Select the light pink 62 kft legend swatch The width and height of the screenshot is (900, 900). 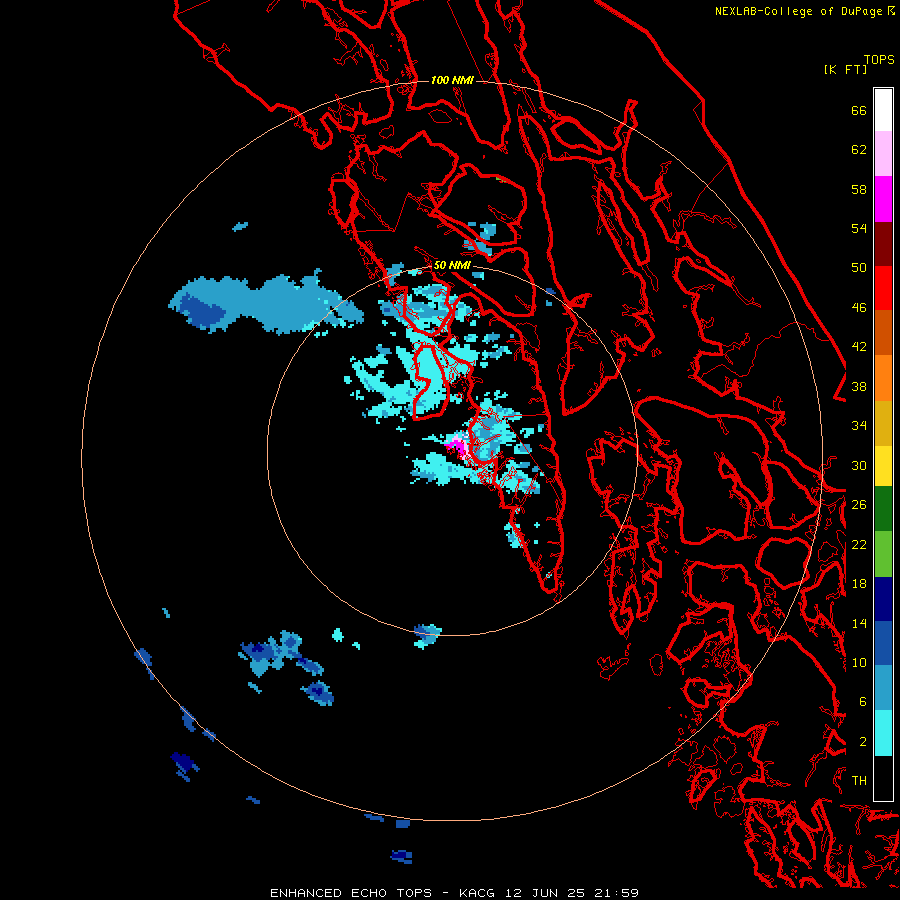point(883,154)
